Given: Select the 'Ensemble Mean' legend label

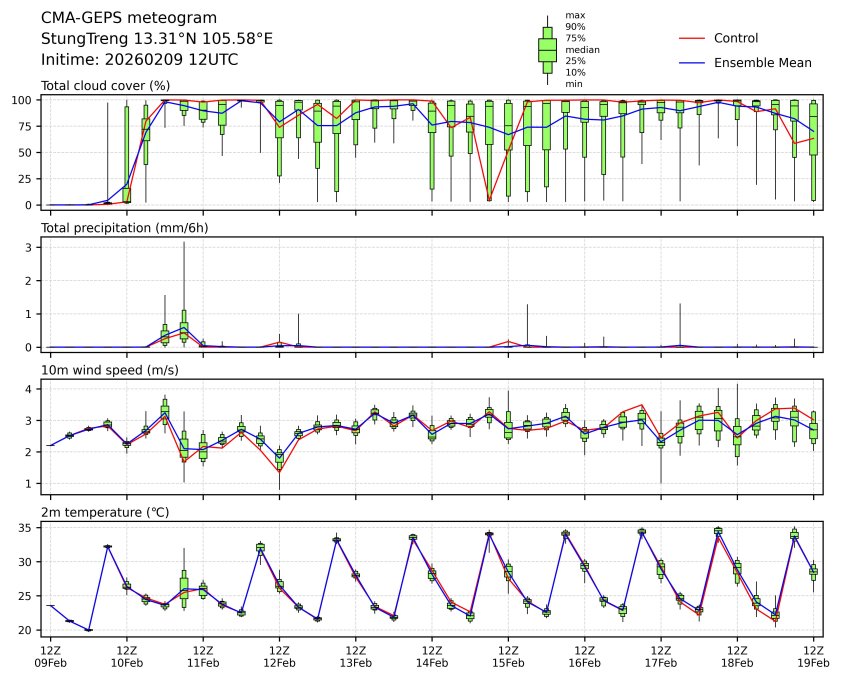Looking at the screenshot, I should pos(762,62).
